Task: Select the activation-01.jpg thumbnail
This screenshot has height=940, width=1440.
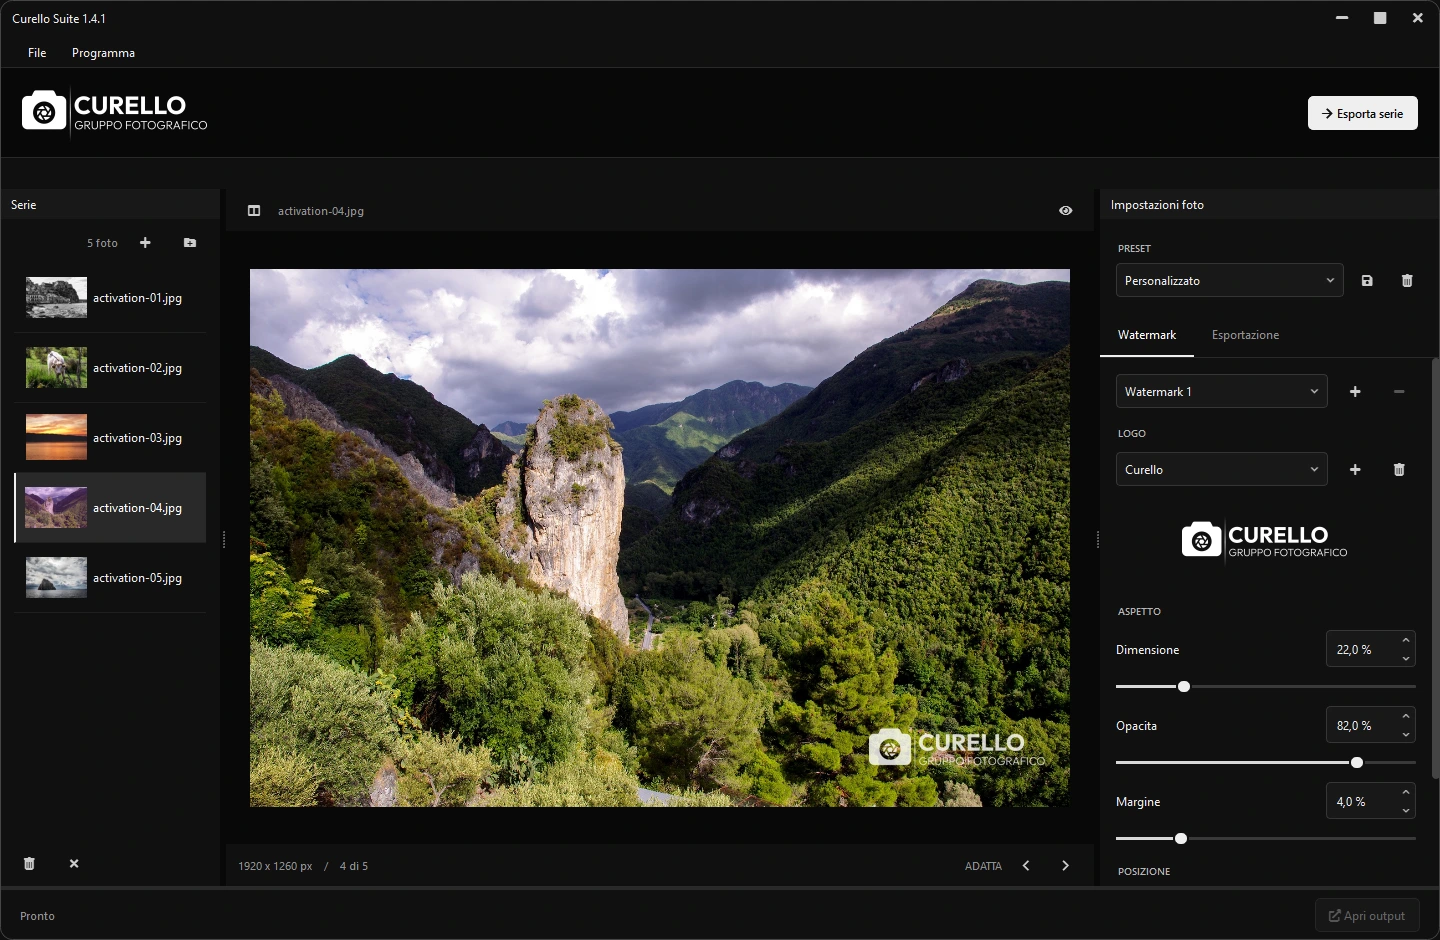Action: (x=56, y=298)
